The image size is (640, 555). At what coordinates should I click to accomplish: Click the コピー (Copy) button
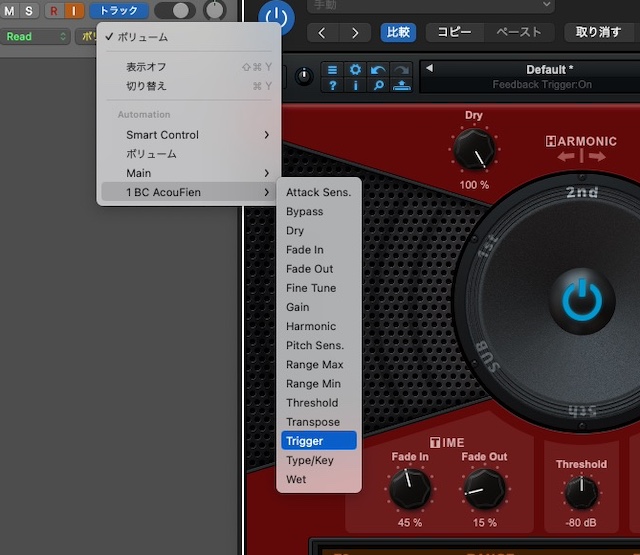pyautogui.click(x=456, y=32)
